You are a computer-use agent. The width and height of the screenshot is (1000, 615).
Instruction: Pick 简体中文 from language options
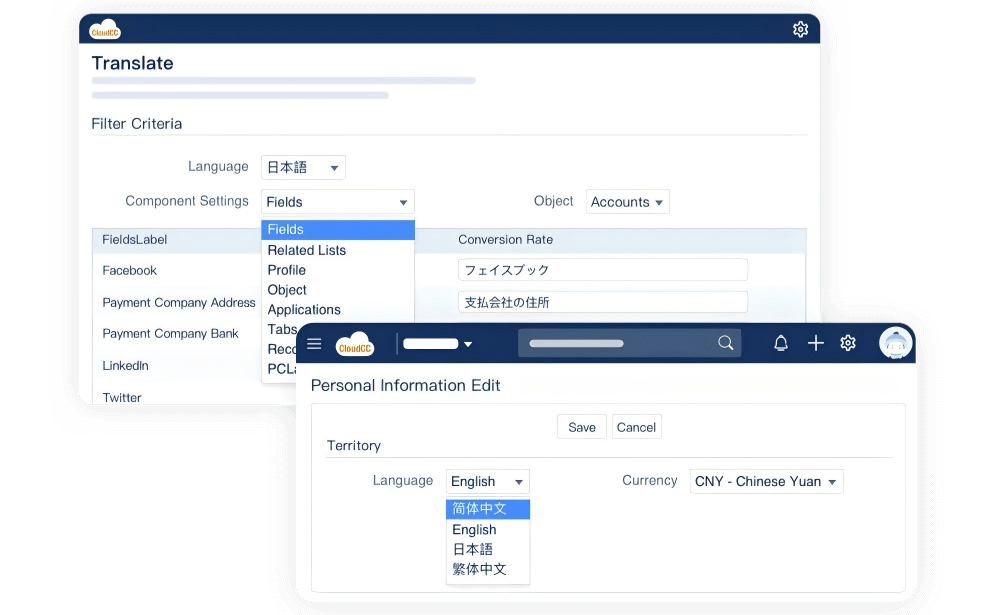point(480,509)
